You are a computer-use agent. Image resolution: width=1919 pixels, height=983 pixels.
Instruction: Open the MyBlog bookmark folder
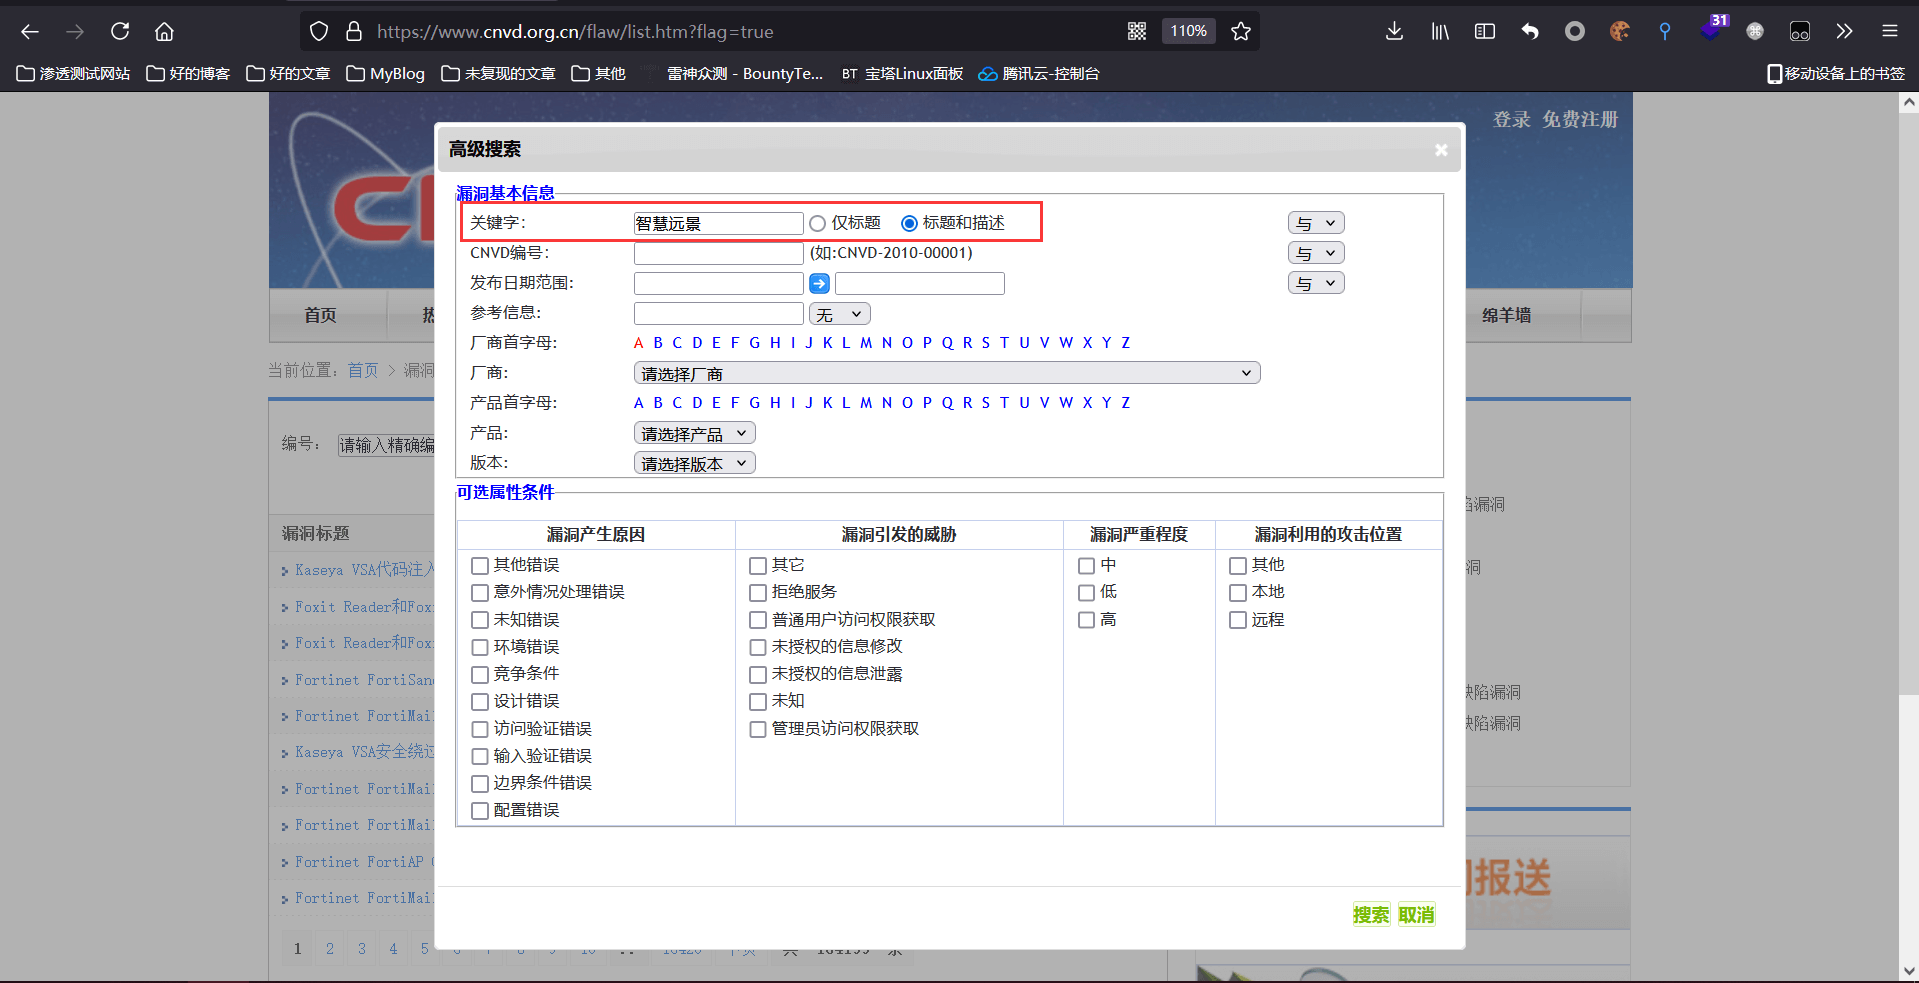point(385,73)
